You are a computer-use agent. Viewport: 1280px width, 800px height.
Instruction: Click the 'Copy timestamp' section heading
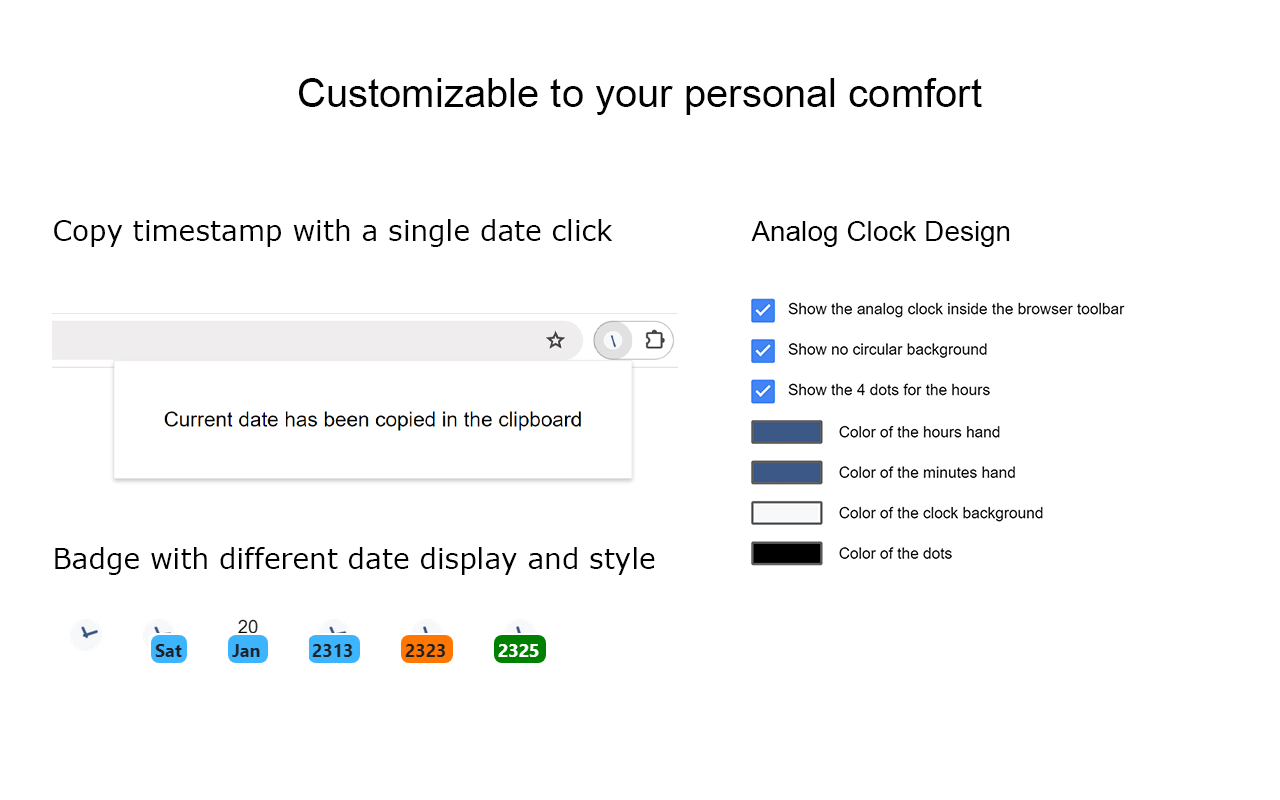point(332,231)
